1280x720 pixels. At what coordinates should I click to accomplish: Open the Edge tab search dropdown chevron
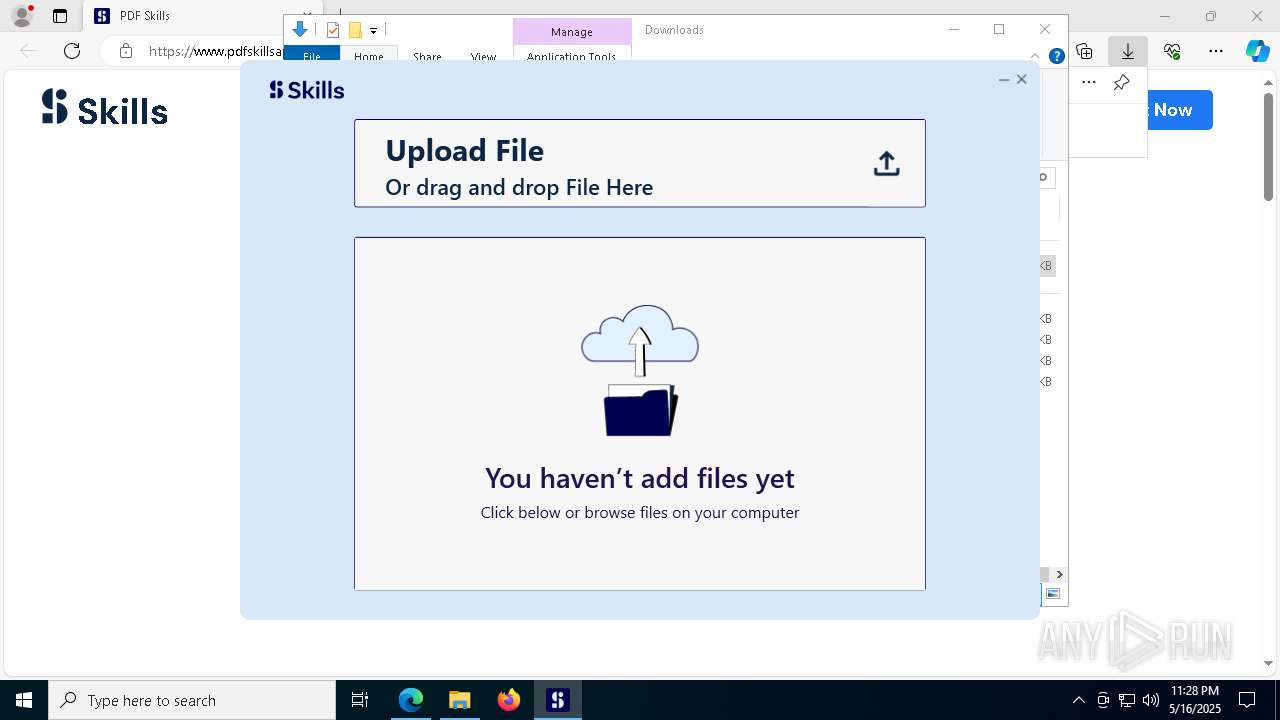tap(307, 15)
